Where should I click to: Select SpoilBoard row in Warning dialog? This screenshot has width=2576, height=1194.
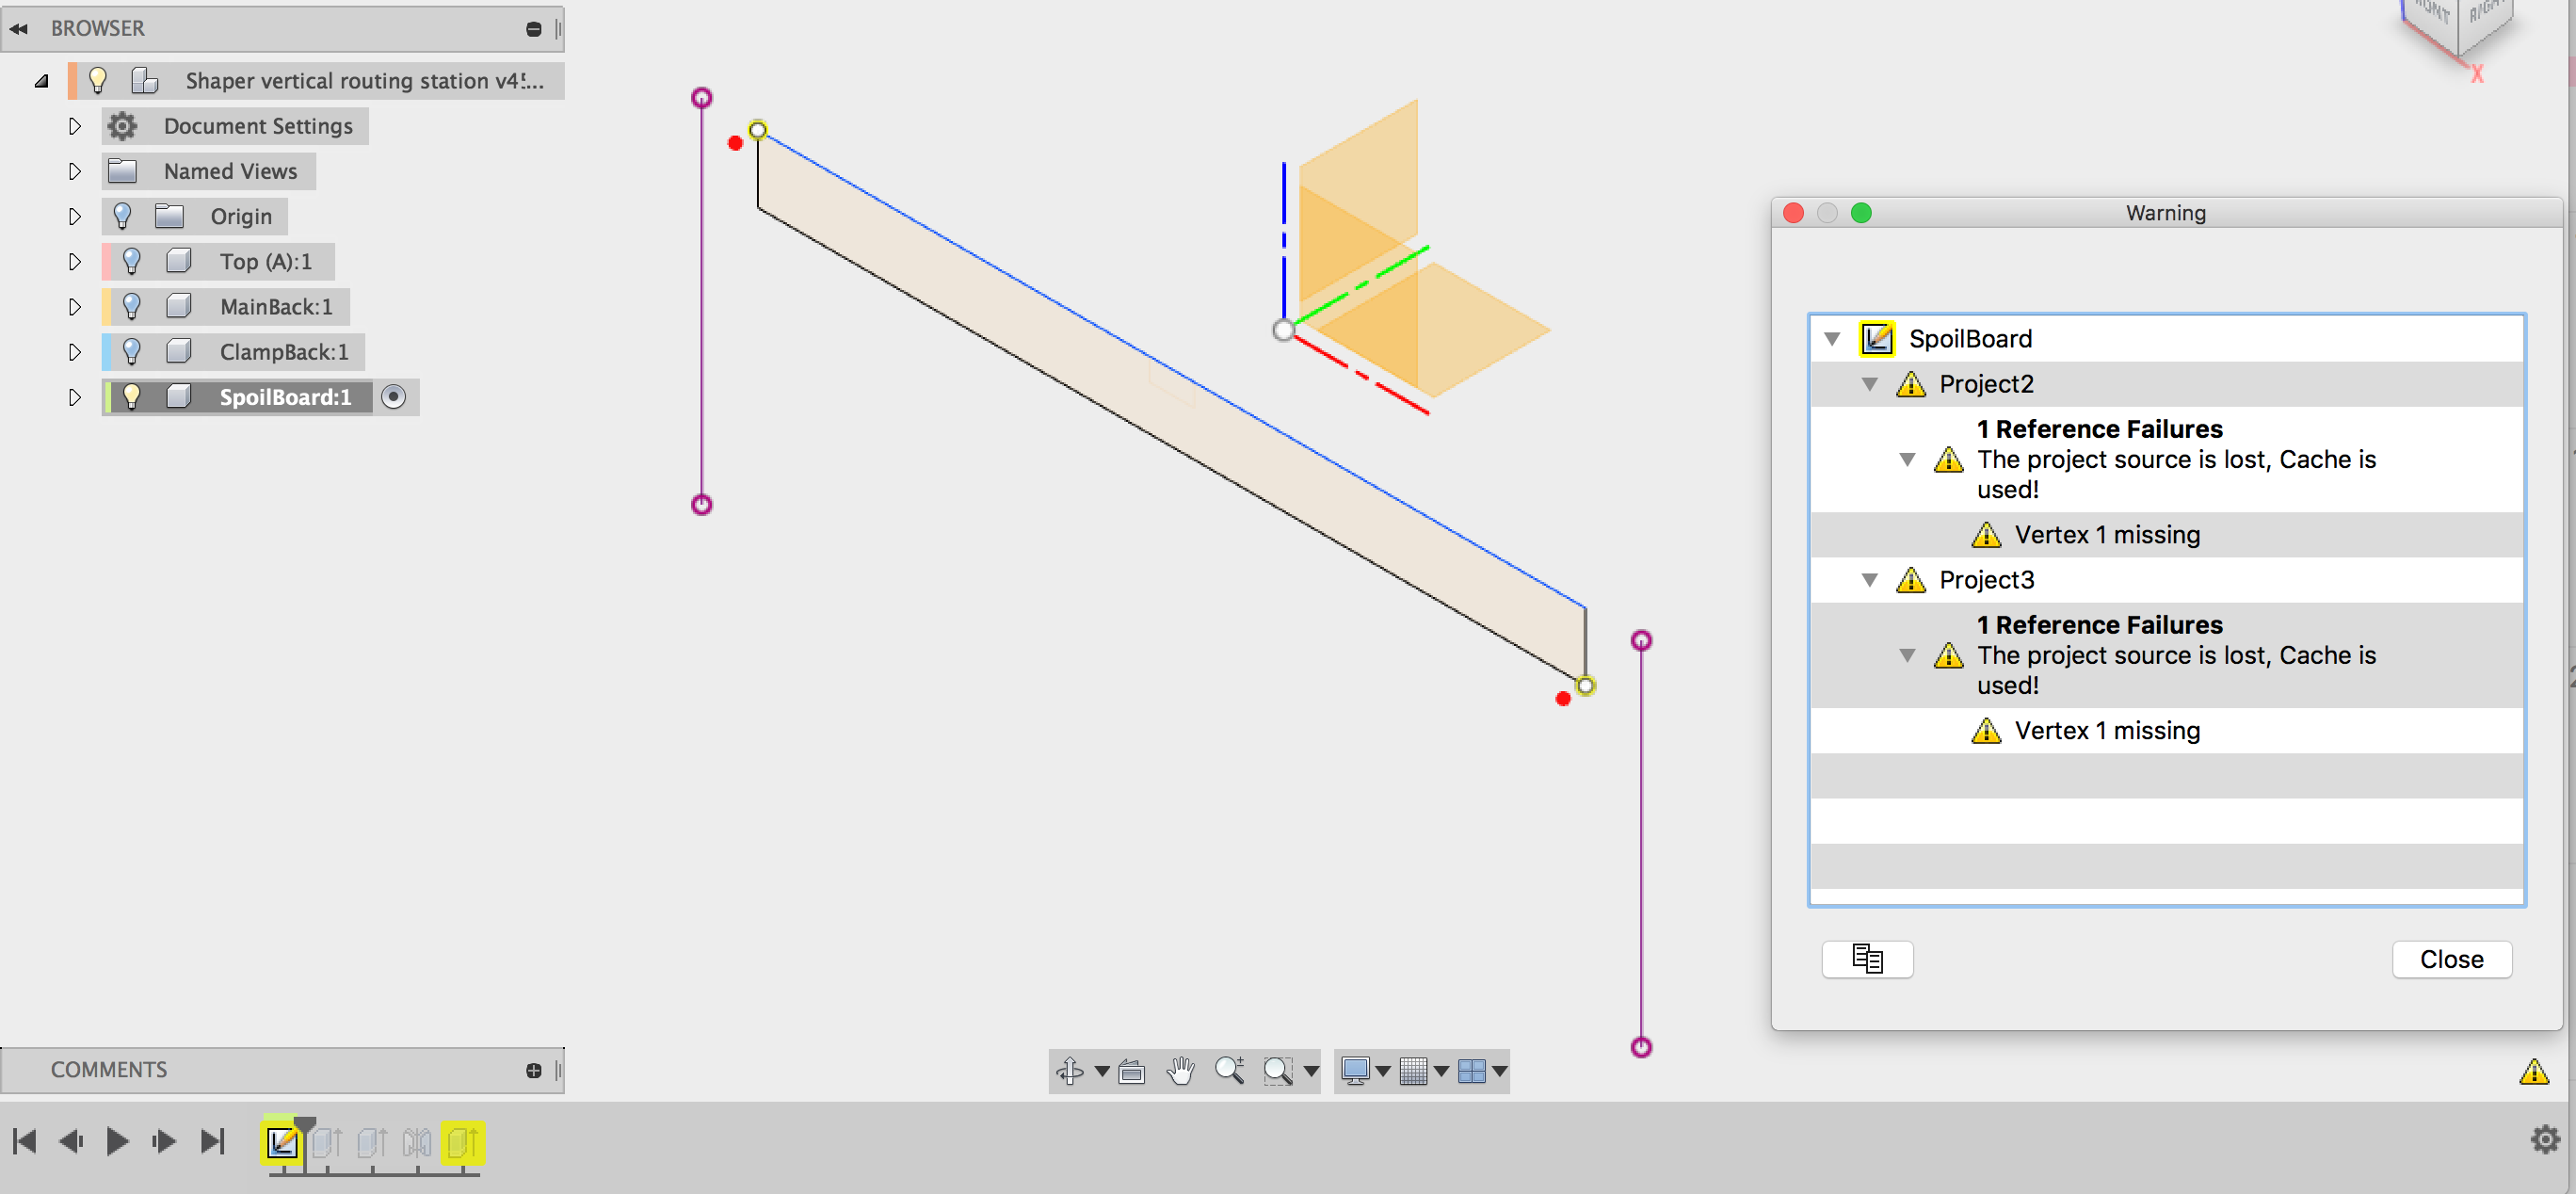[2166, 339]
